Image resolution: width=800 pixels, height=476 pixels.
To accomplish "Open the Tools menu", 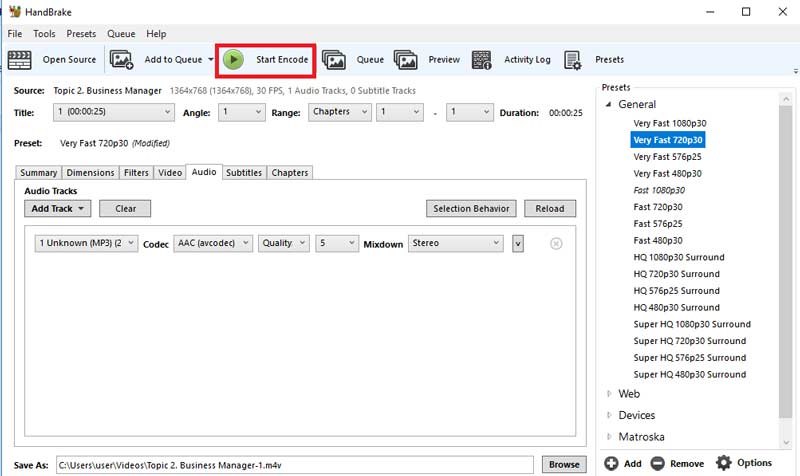I will [44, 34].
